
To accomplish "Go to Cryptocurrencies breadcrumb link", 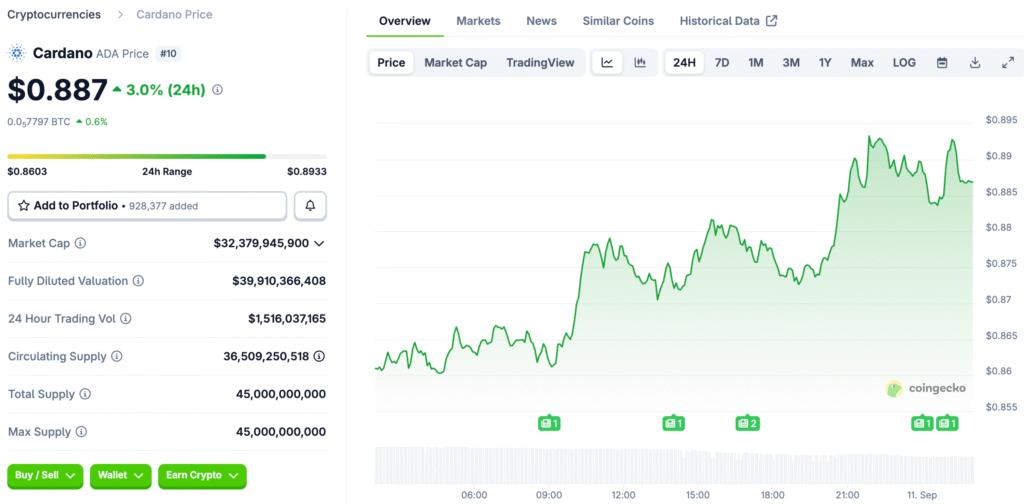I will click(54, 14).
